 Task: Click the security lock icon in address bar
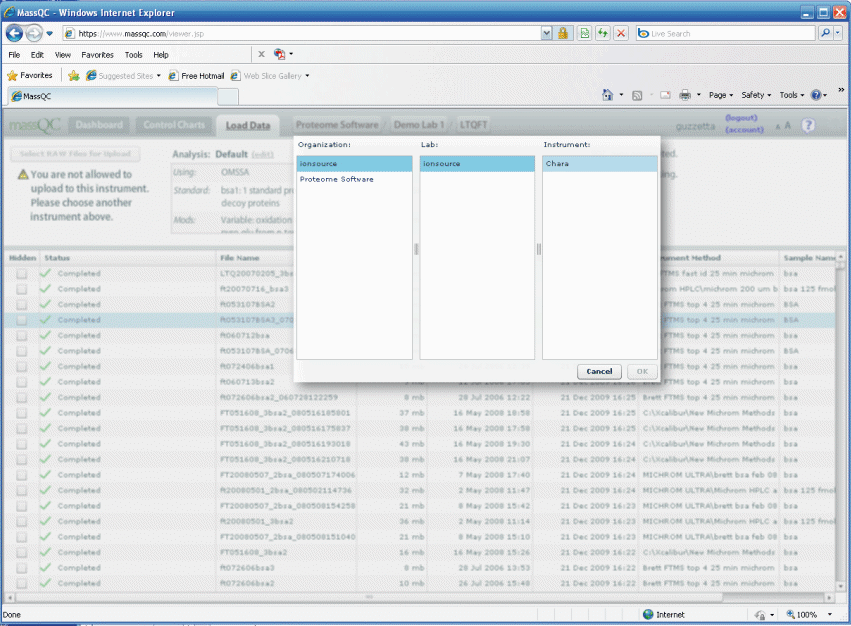(563, 34)
